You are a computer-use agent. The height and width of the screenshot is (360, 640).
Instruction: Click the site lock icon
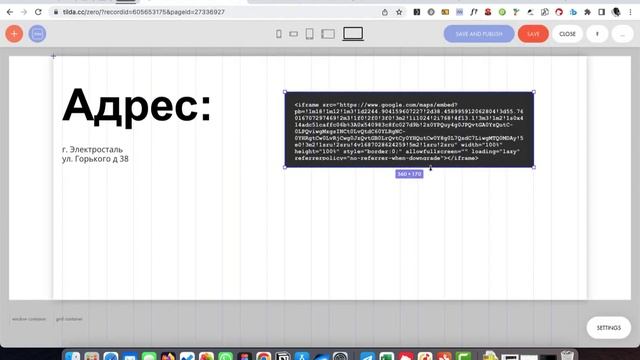[x=56, y=12]
